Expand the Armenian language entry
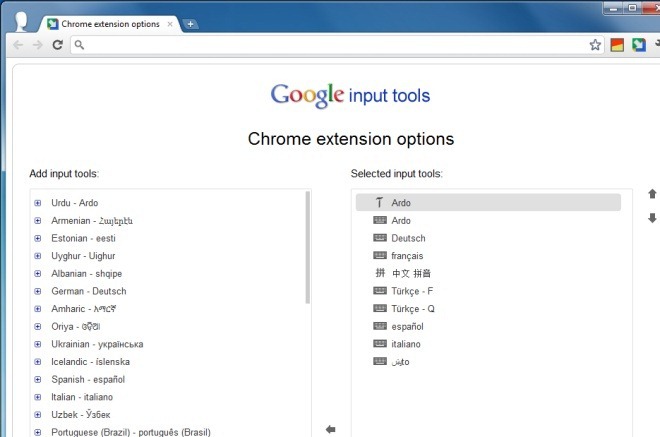Viewport: 660px width, 437px height. (x=38, y=221)
